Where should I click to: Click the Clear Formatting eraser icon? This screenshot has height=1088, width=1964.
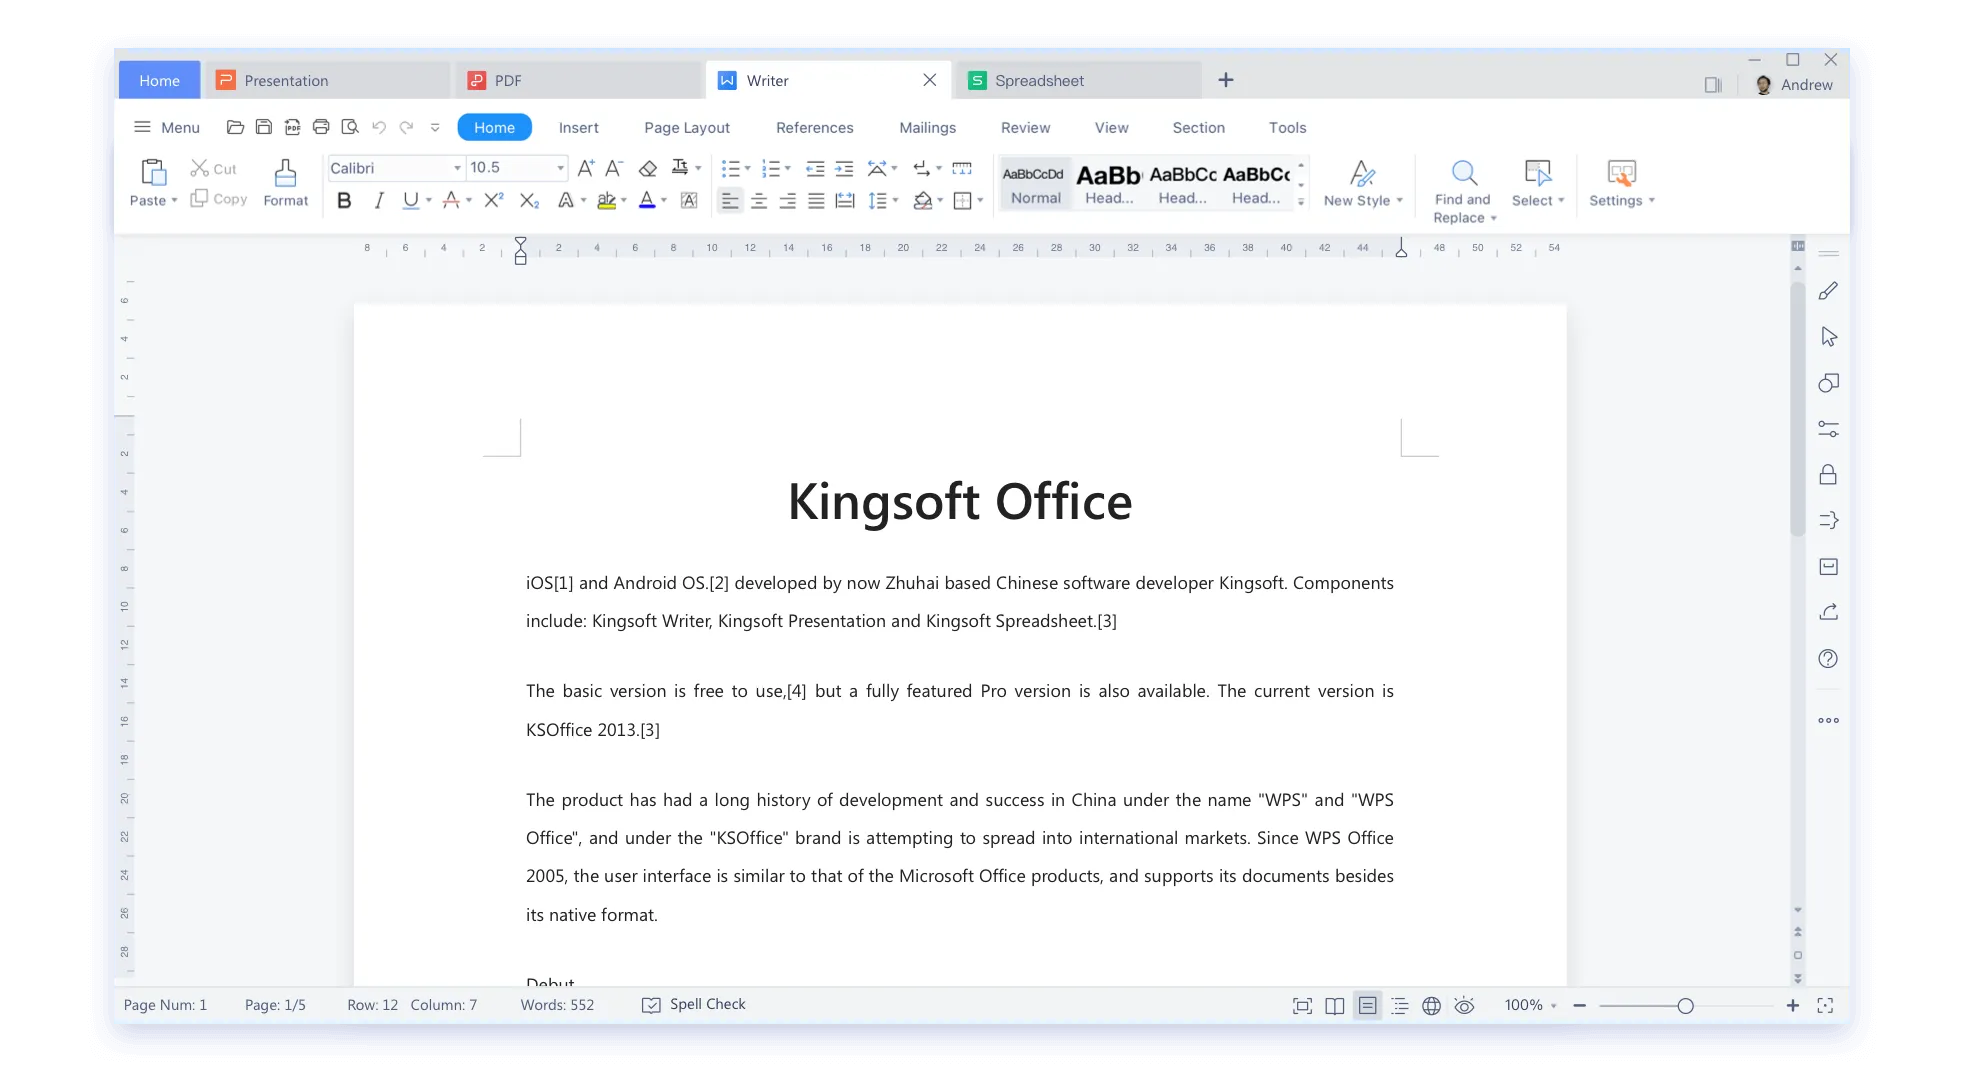(x=648, y=168)
